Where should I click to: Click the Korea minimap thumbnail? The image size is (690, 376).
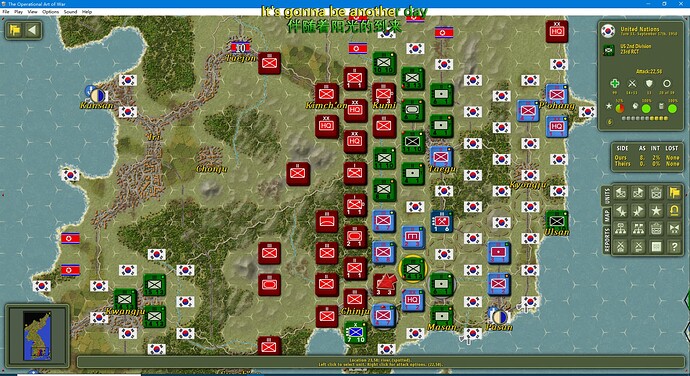coord(37,335)
